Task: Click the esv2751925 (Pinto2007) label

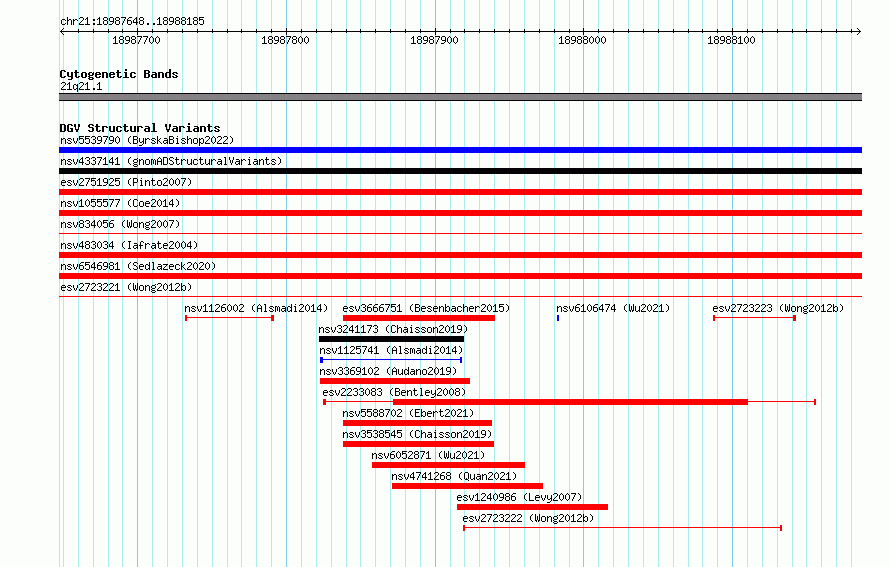Action: coord(126,182)
